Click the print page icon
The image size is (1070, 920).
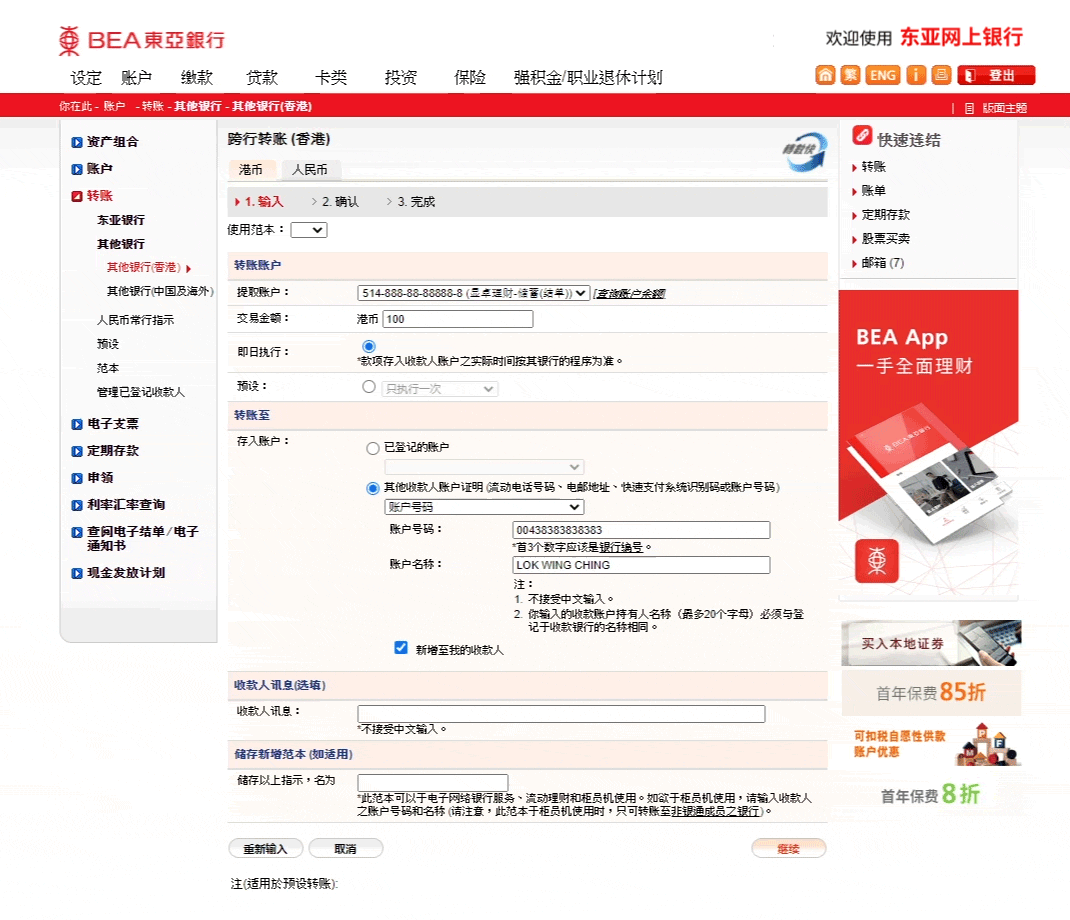click(942, 75)
